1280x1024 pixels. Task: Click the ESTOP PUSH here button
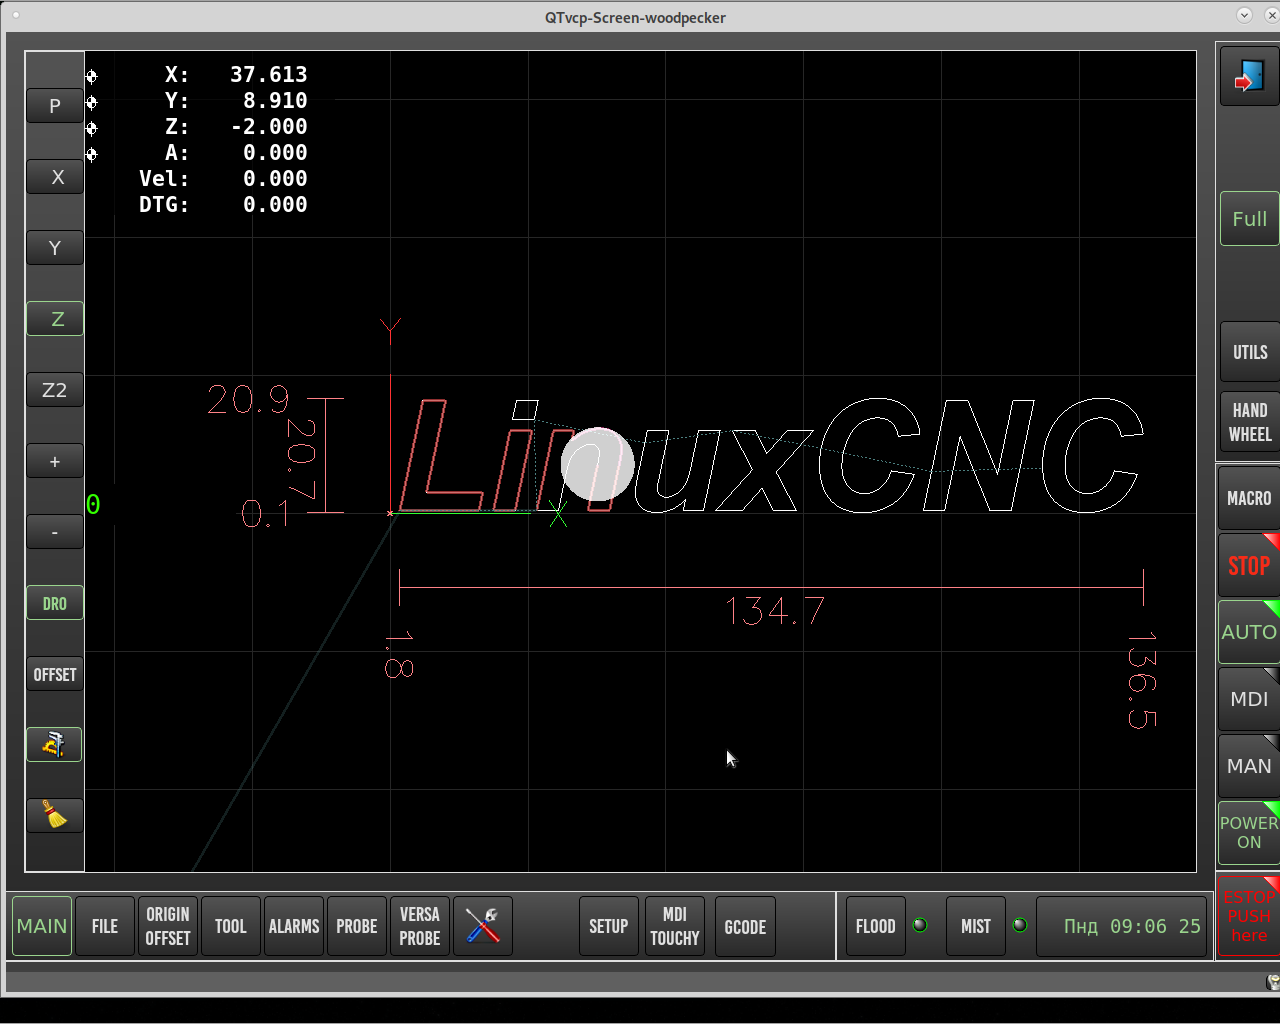coord(1249,916)
